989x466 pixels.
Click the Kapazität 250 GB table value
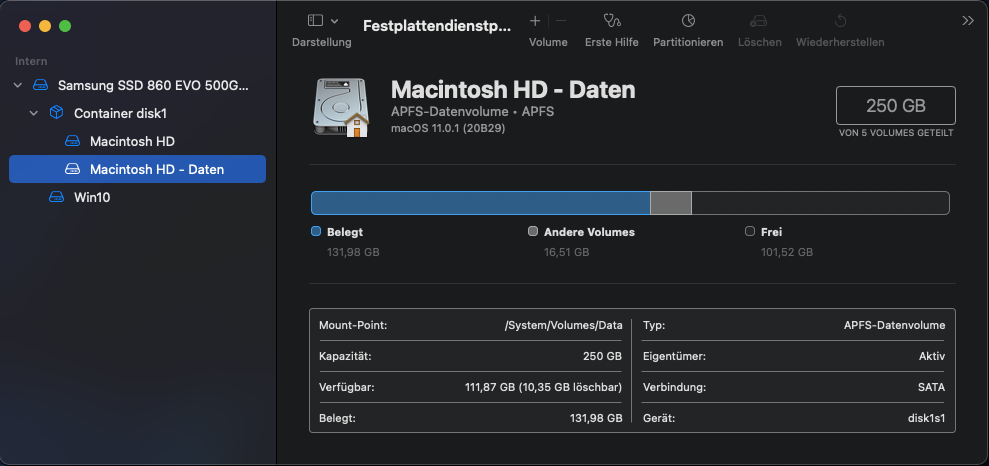602,356
